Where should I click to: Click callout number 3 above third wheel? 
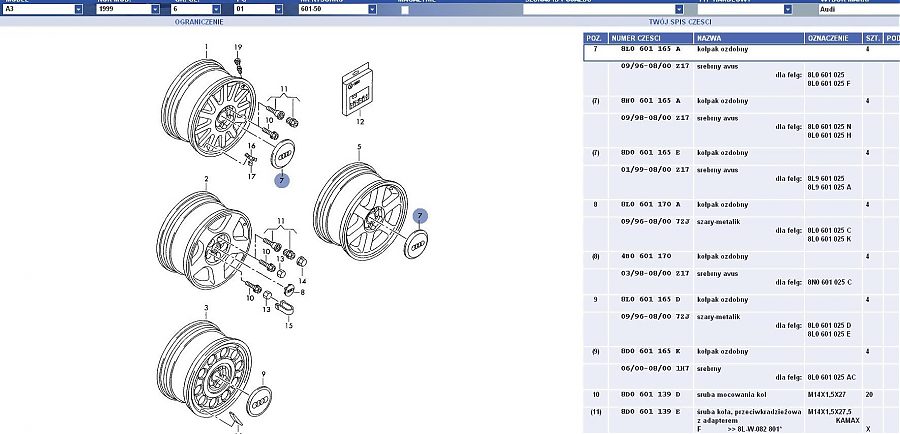207,308
